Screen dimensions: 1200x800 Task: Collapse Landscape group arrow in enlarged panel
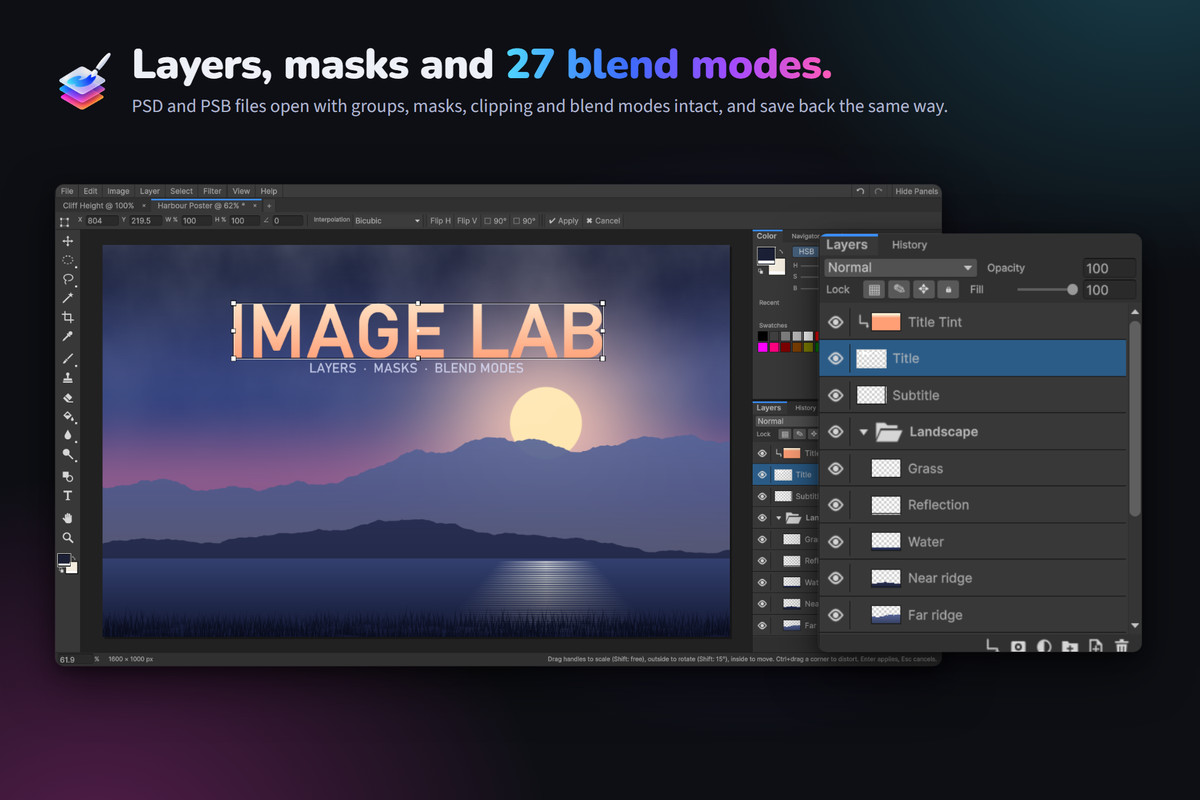pos(864,432)
